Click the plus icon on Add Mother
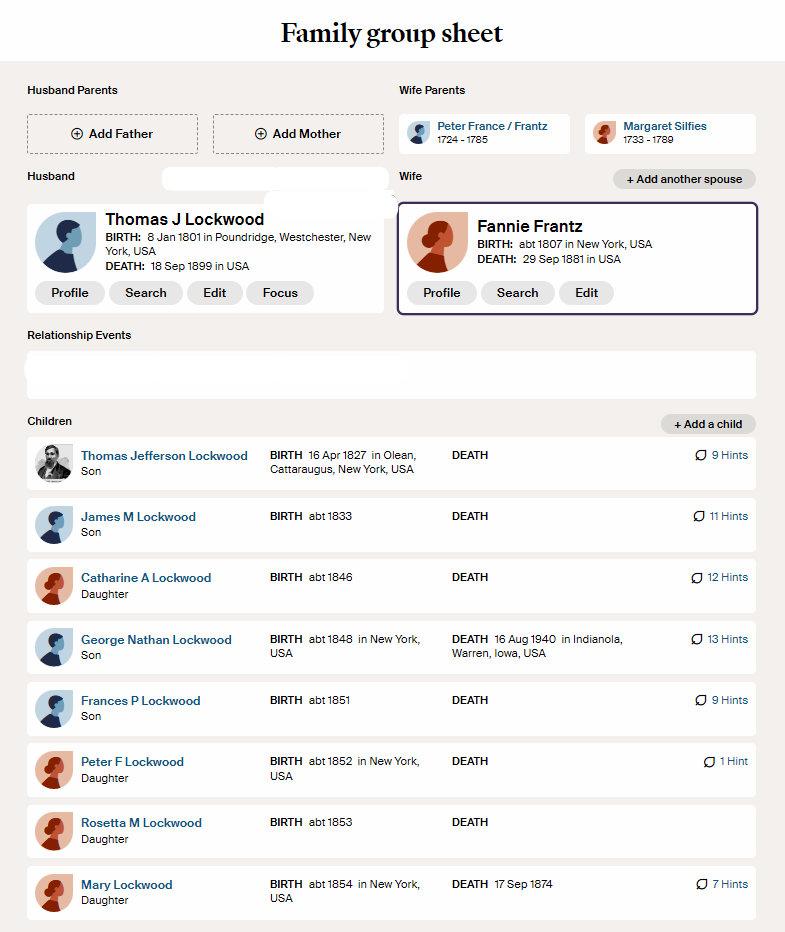Screen dimensions: 785x932 click(x=261, y=134)
